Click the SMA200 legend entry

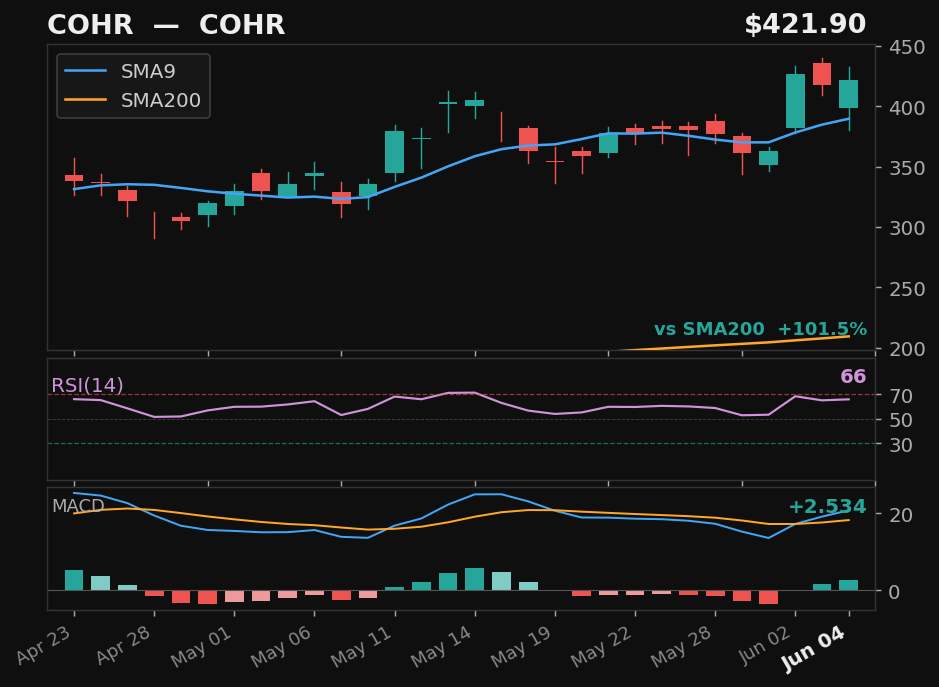[132, 100]
